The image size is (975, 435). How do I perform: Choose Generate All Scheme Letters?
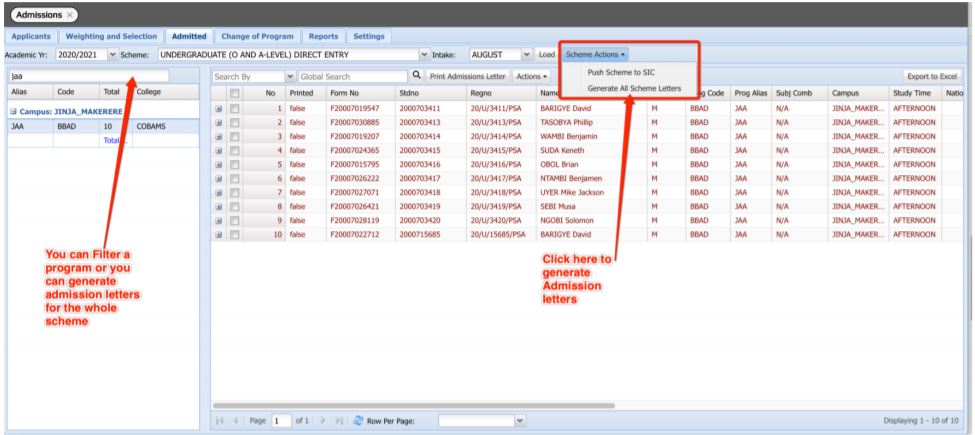[634, 88]
